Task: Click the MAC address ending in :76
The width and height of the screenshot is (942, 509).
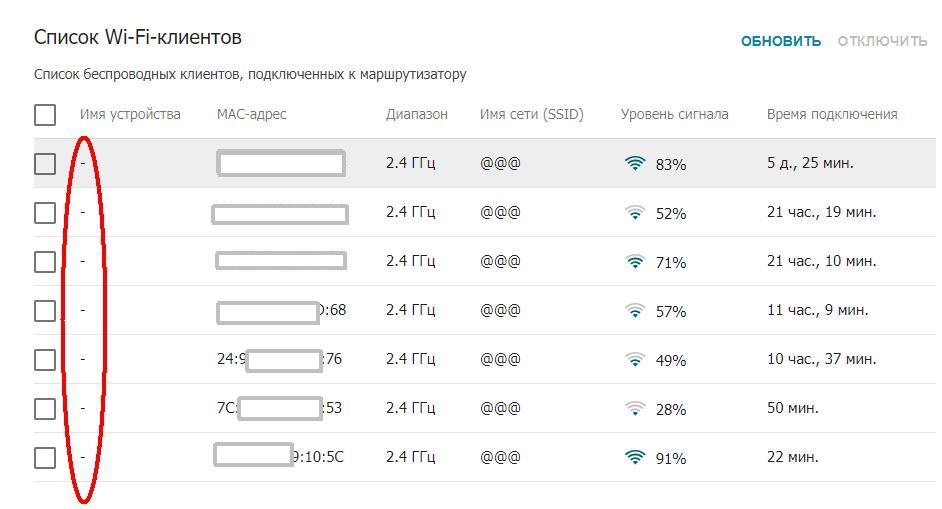Action: point(280,359)
